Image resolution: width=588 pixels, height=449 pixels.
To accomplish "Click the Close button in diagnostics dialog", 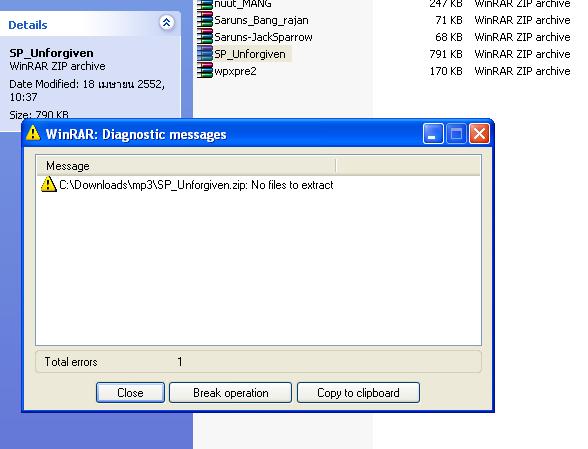I will pyautogui.click(x=130, y=392).
